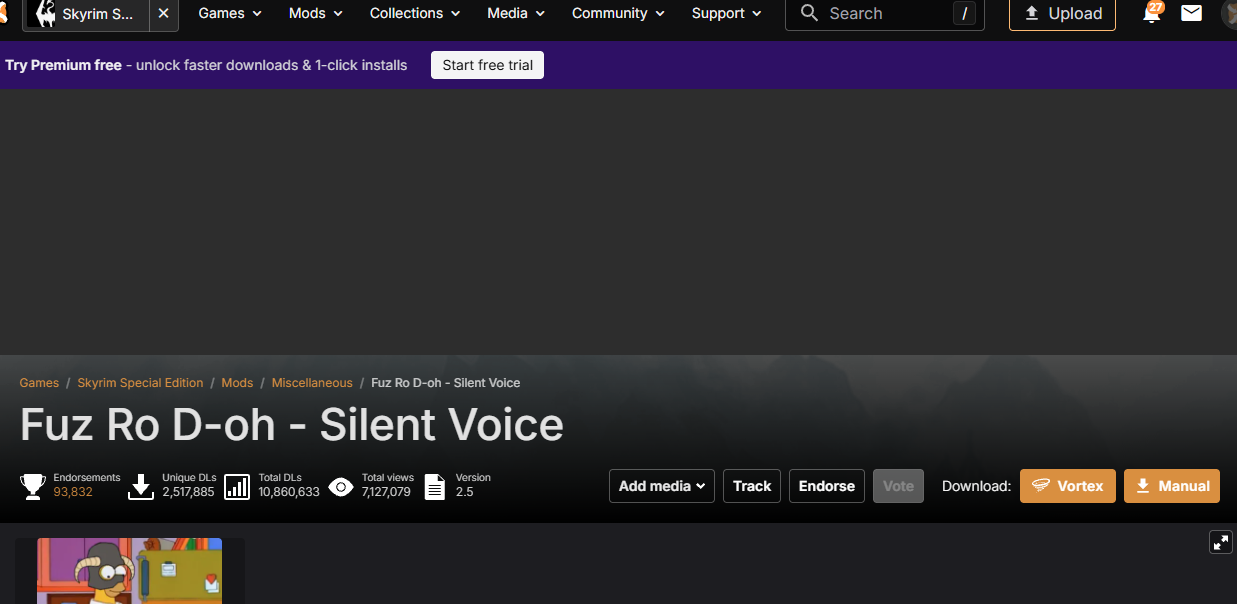This screenshot has height=604, width=1237.
Task: Open the Support dropdown
Action: coord(726,13)
